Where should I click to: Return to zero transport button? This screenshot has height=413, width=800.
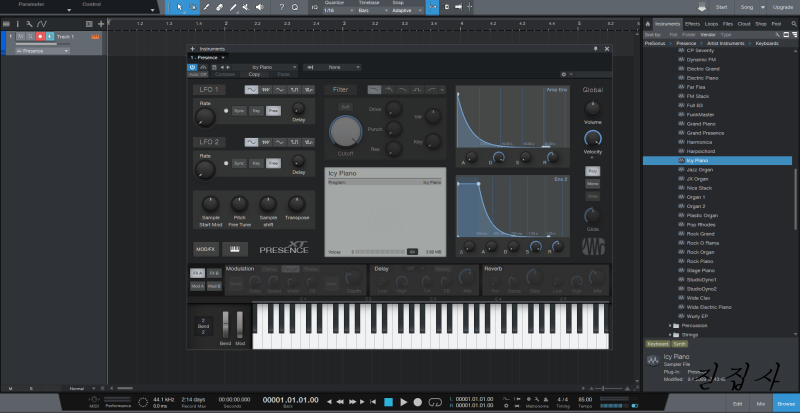(373, 402)
